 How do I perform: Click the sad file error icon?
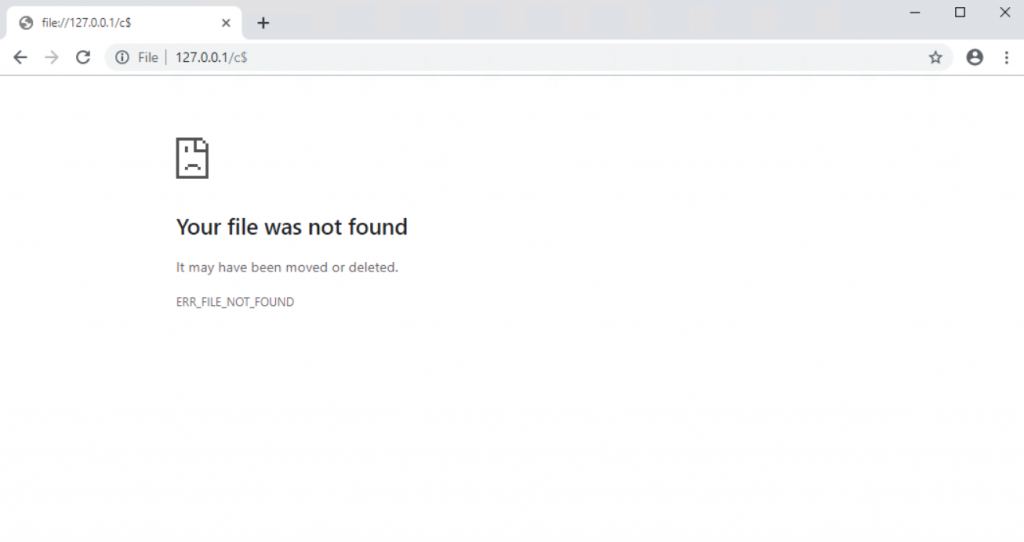(x=192, y=158)
